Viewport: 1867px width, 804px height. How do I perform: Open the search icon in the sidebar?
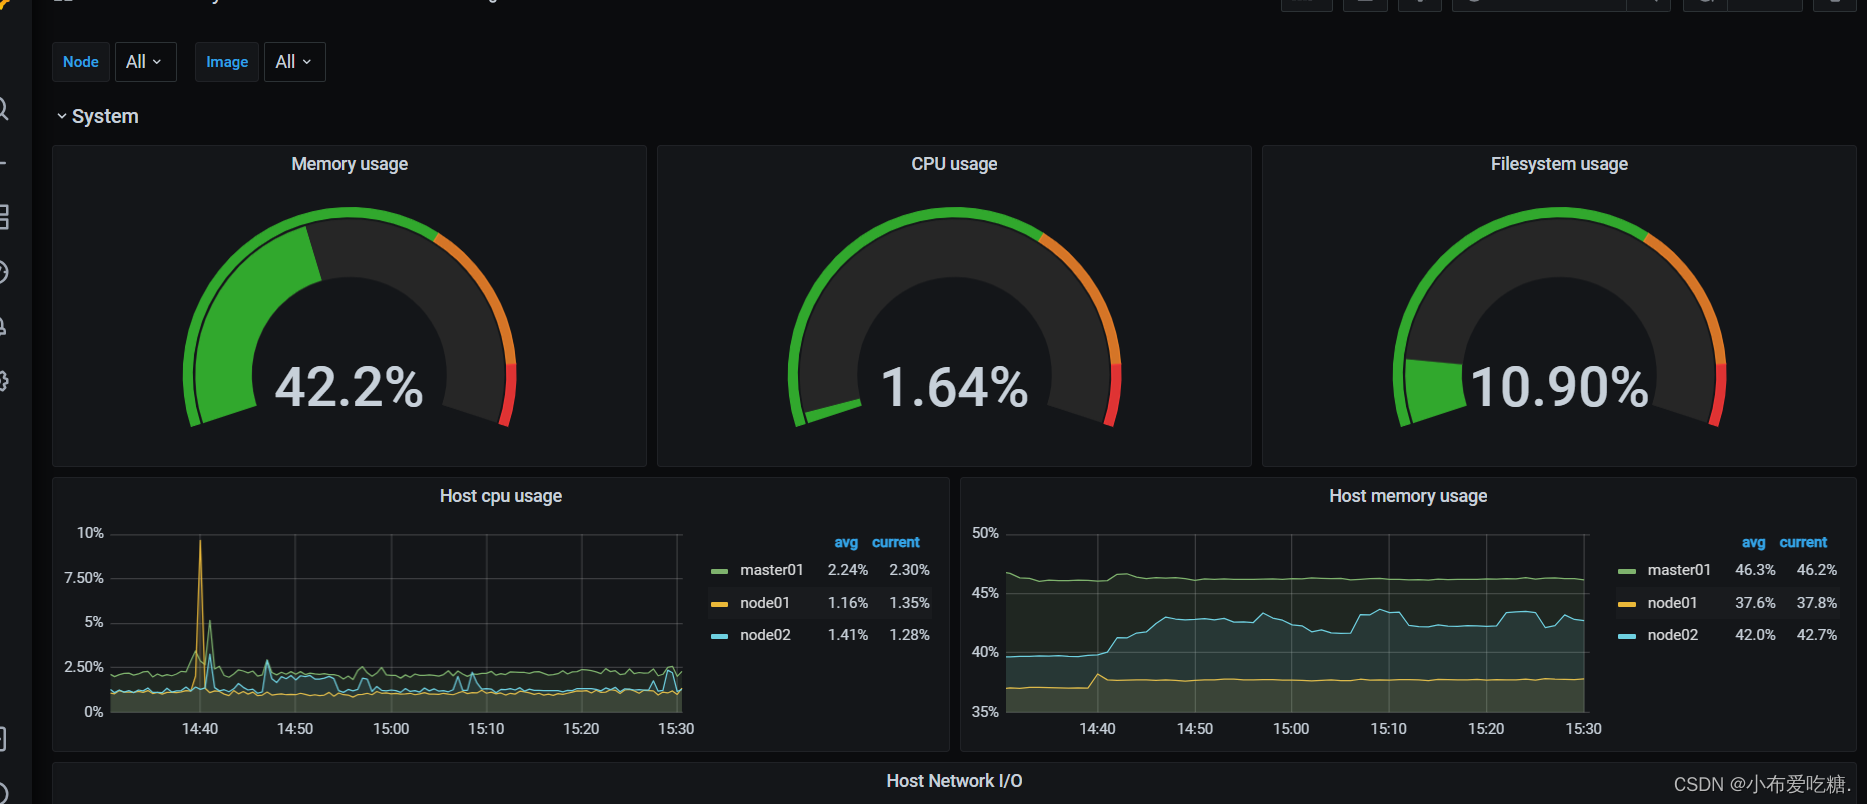(x=3, y=109)
